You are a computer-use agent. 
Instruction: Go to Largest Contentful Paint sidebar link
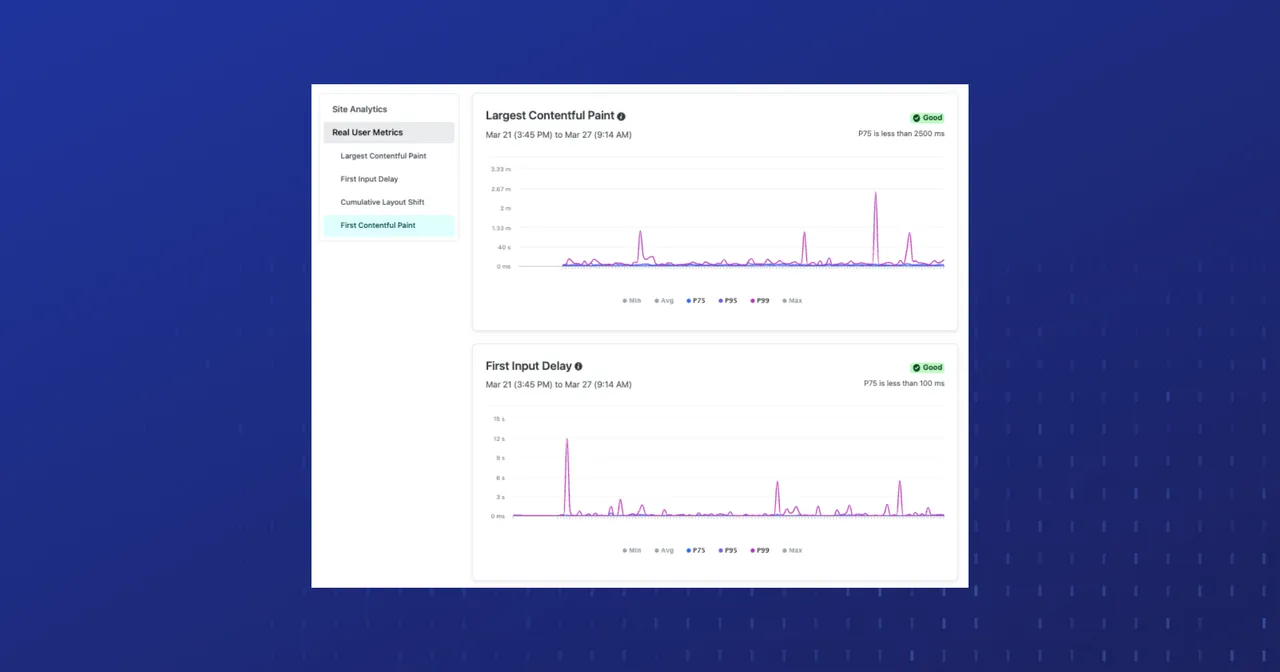click(383, 156)
